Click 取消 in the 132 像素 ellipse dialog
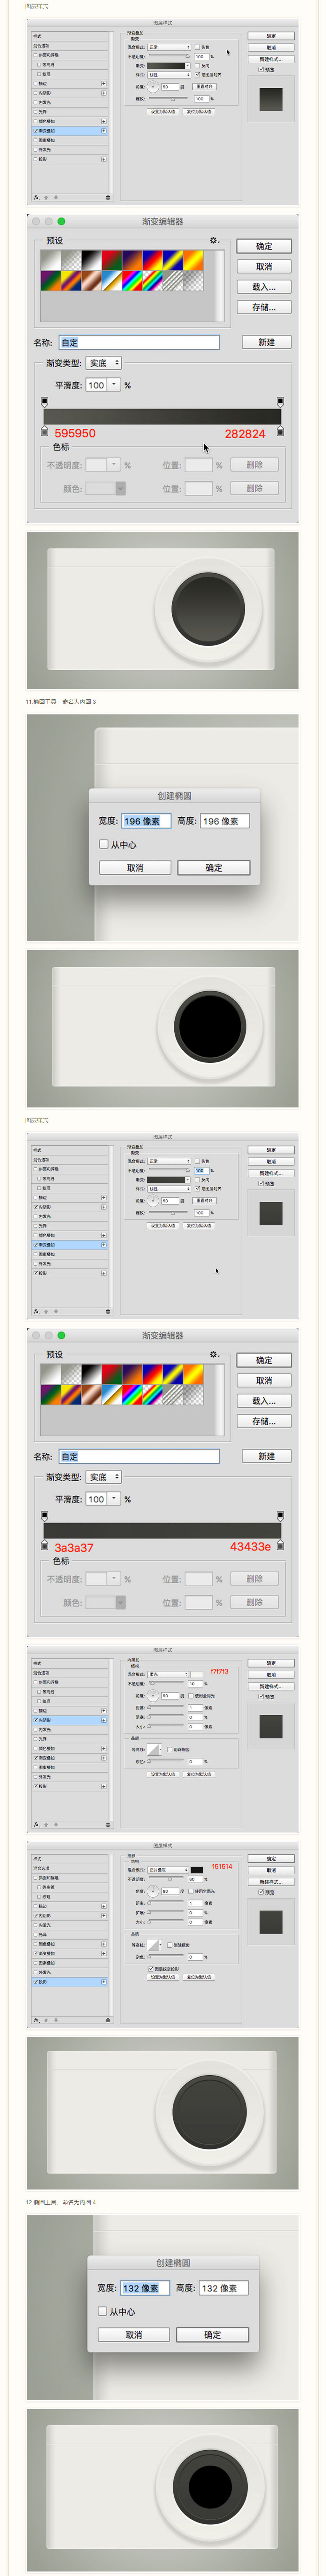The height and width of the screenshot is (2576, 326). 134,2335
